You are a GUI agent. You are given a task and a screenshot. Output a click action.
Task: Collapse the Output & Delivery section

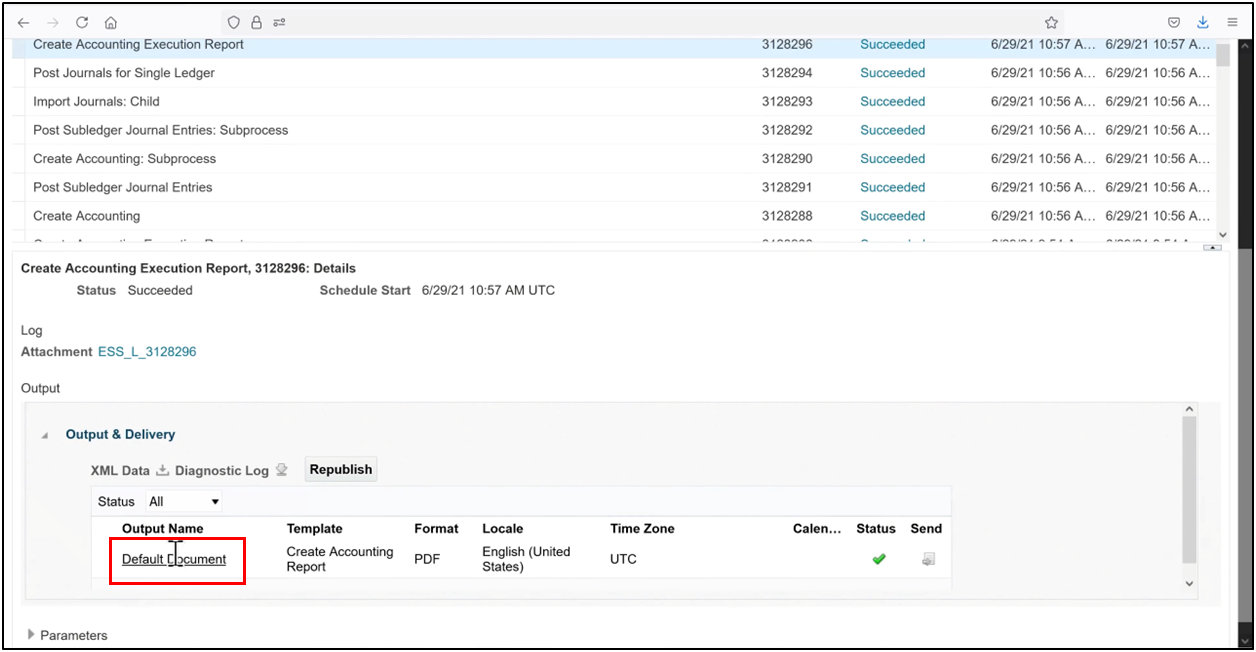tap(44, 434)
